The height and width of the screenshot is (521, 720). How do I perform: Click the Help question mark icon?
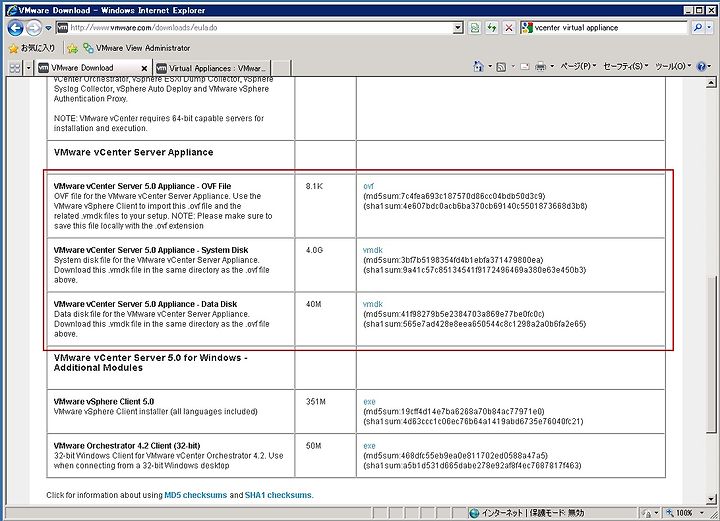[x=701, y=67]
